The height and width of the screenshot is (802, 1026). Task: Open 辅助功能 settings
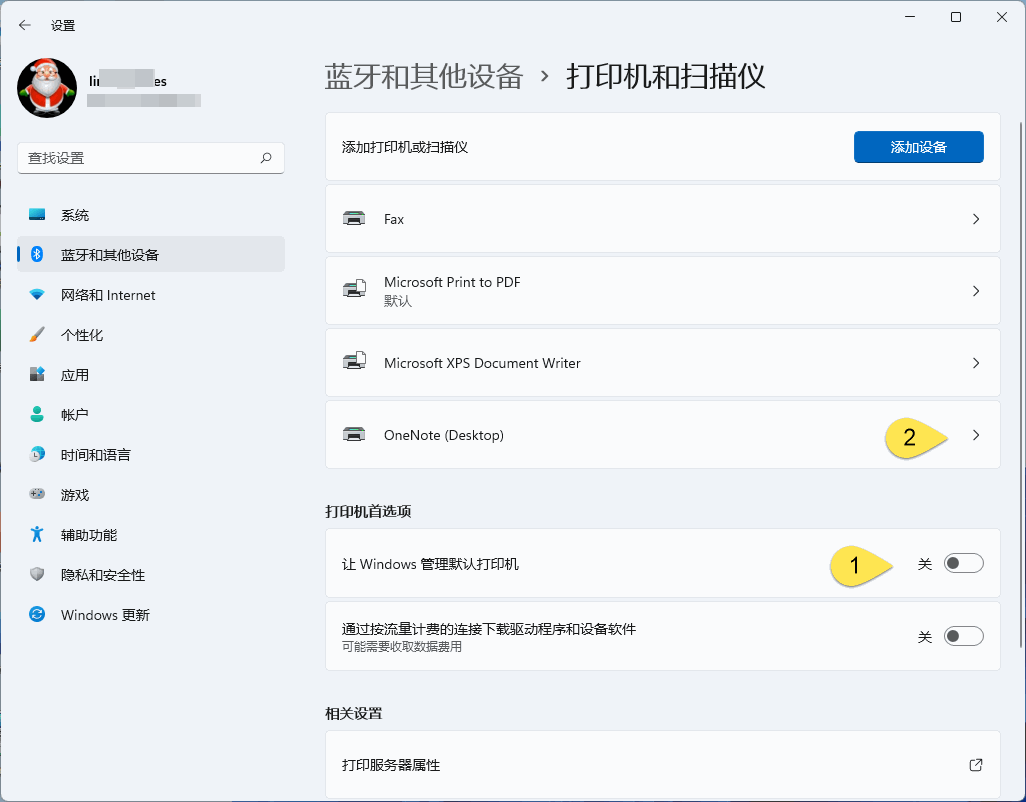pyautogui.click(x=151, y=534)
